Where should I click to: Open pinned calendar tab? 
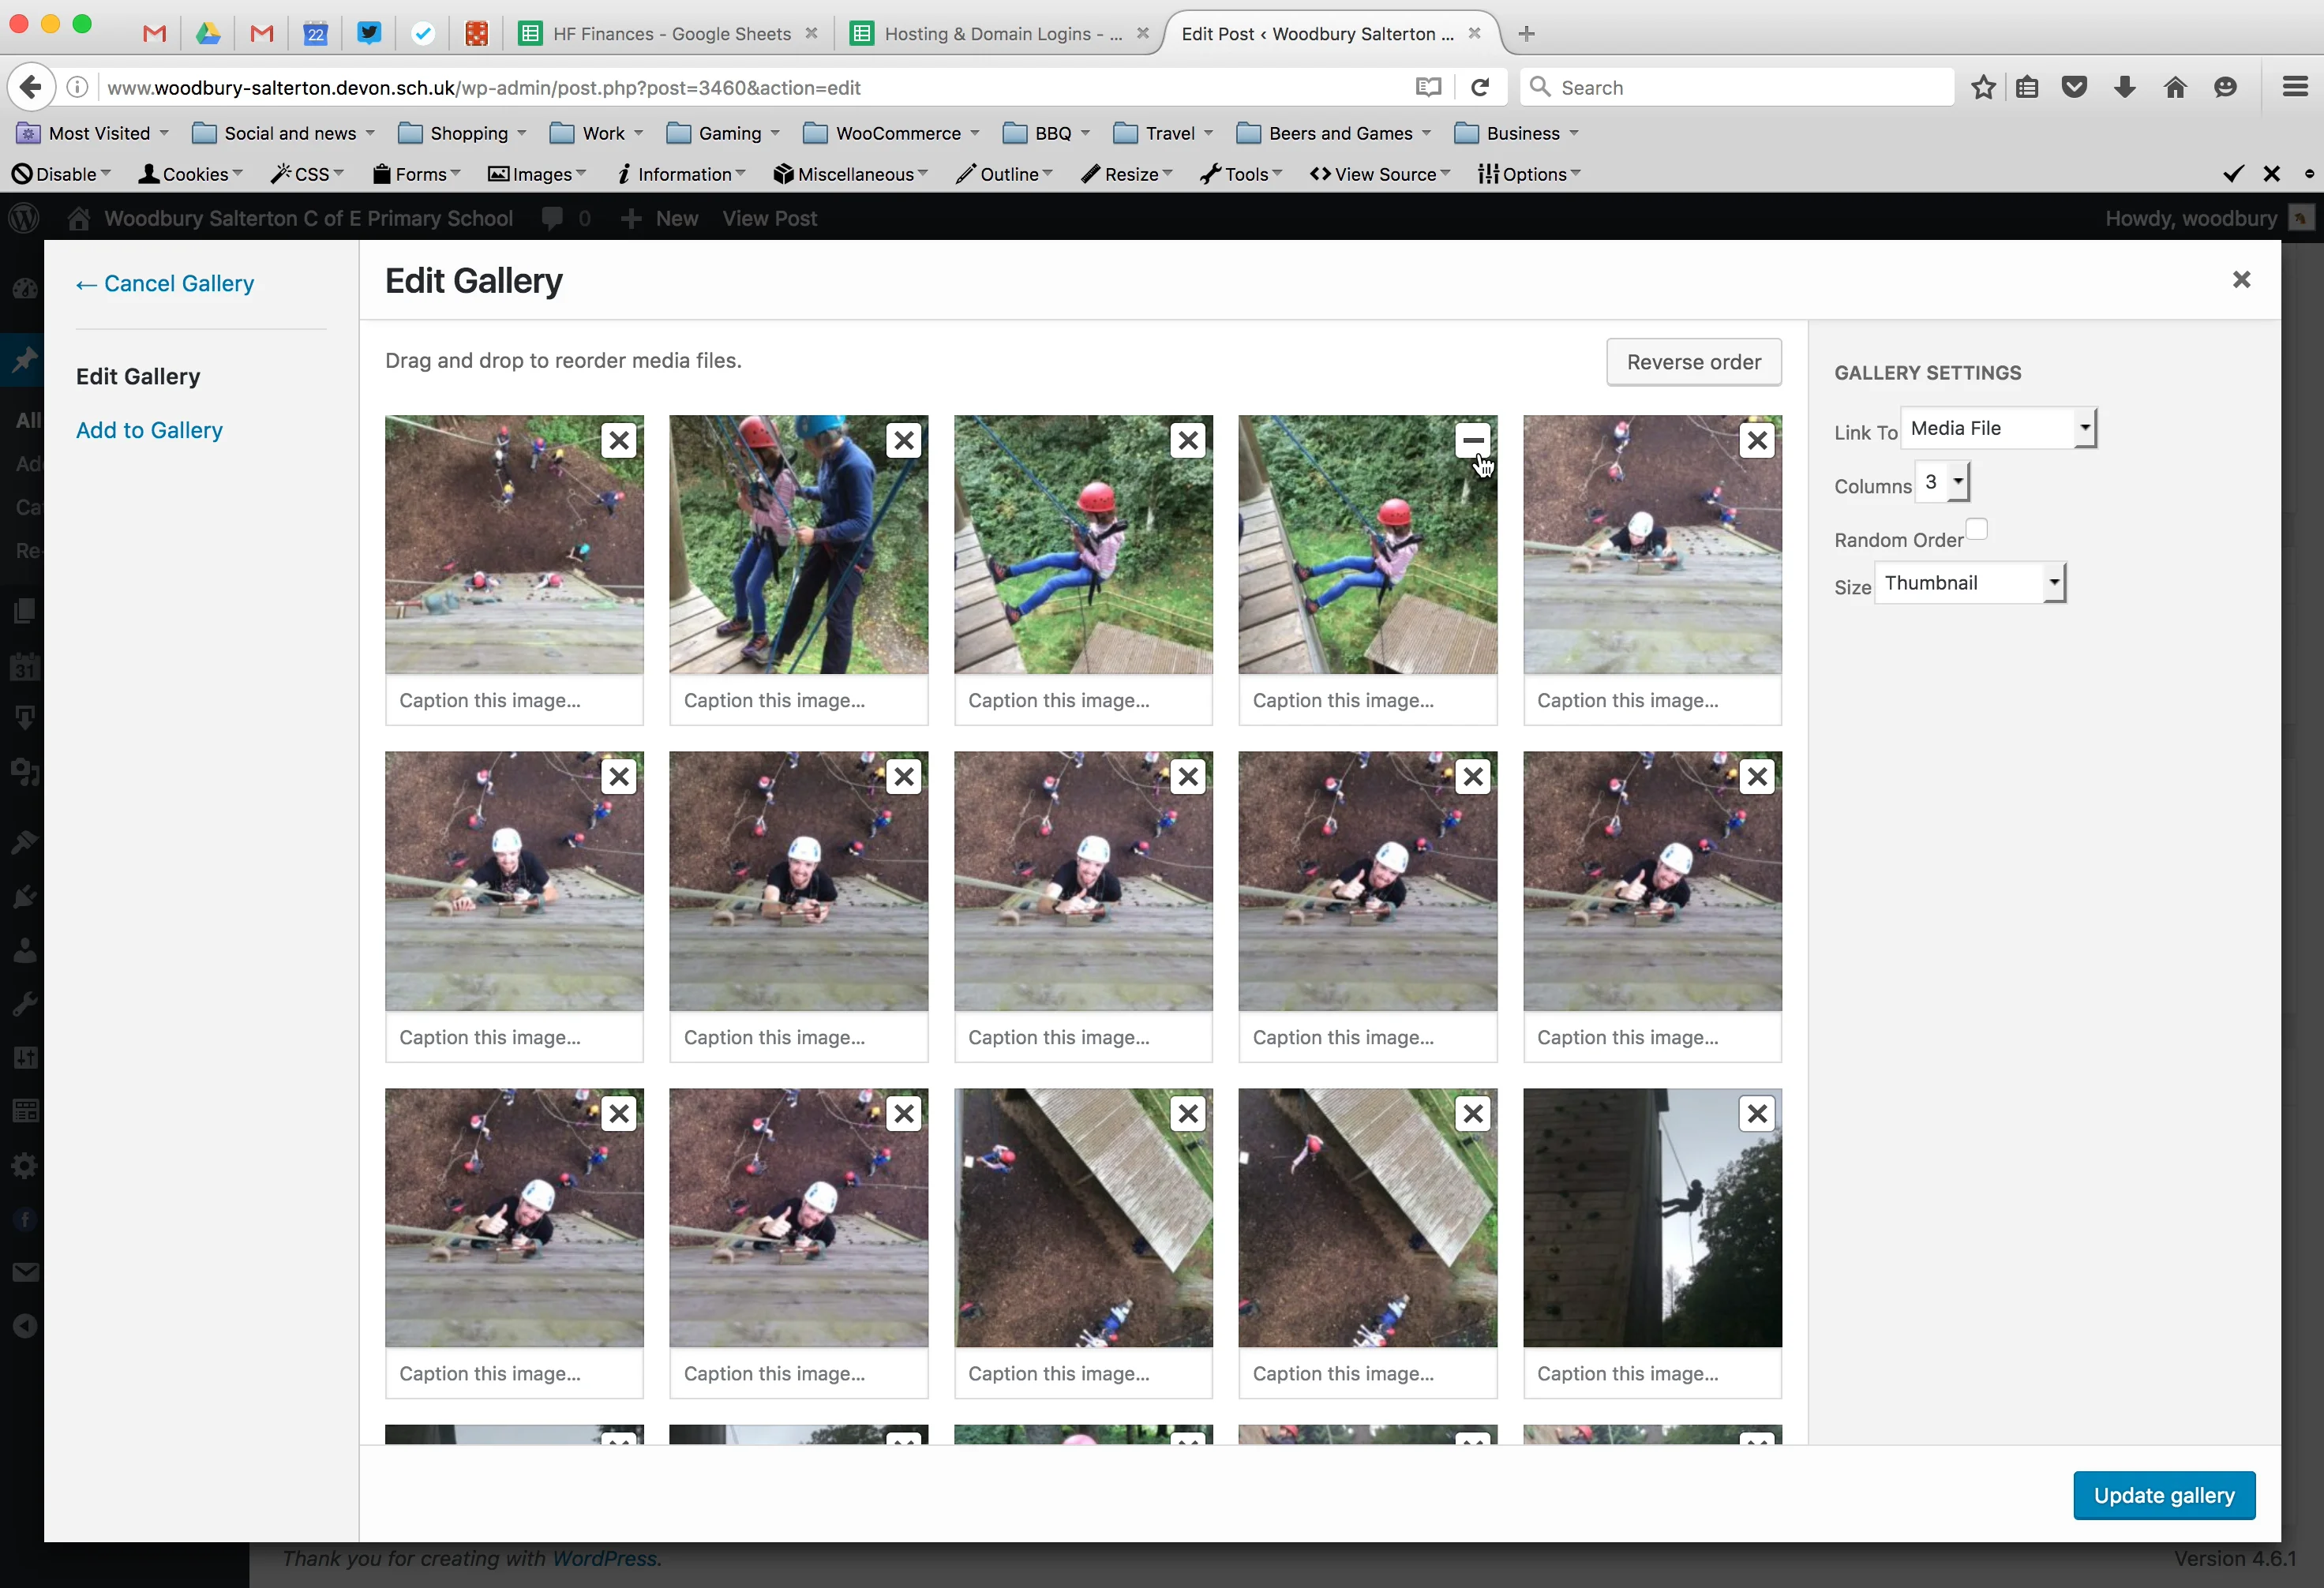[x=316, y=33]
